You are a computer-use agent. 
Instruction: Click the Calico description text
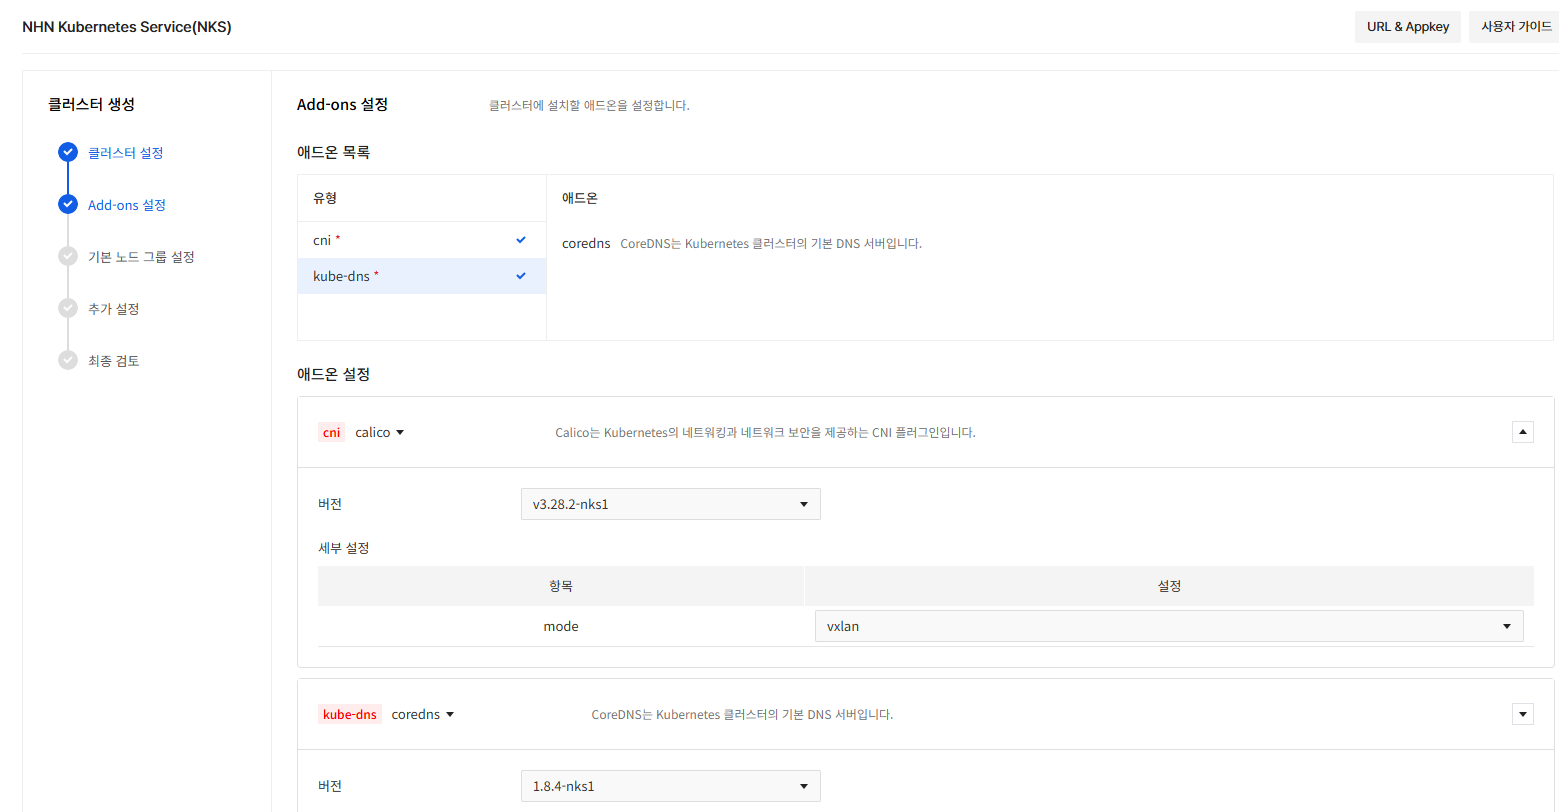(765, 433)
